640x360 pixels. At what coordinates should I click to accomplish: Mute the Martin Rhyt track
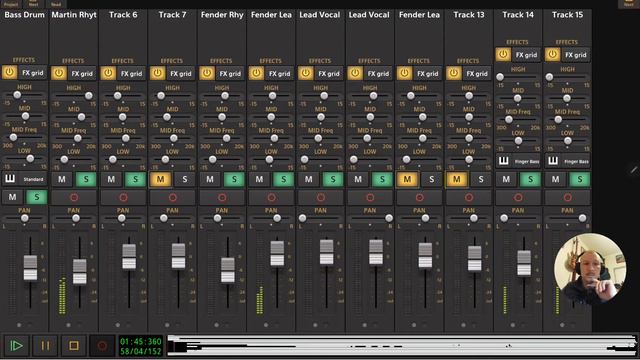coord(62,179)
